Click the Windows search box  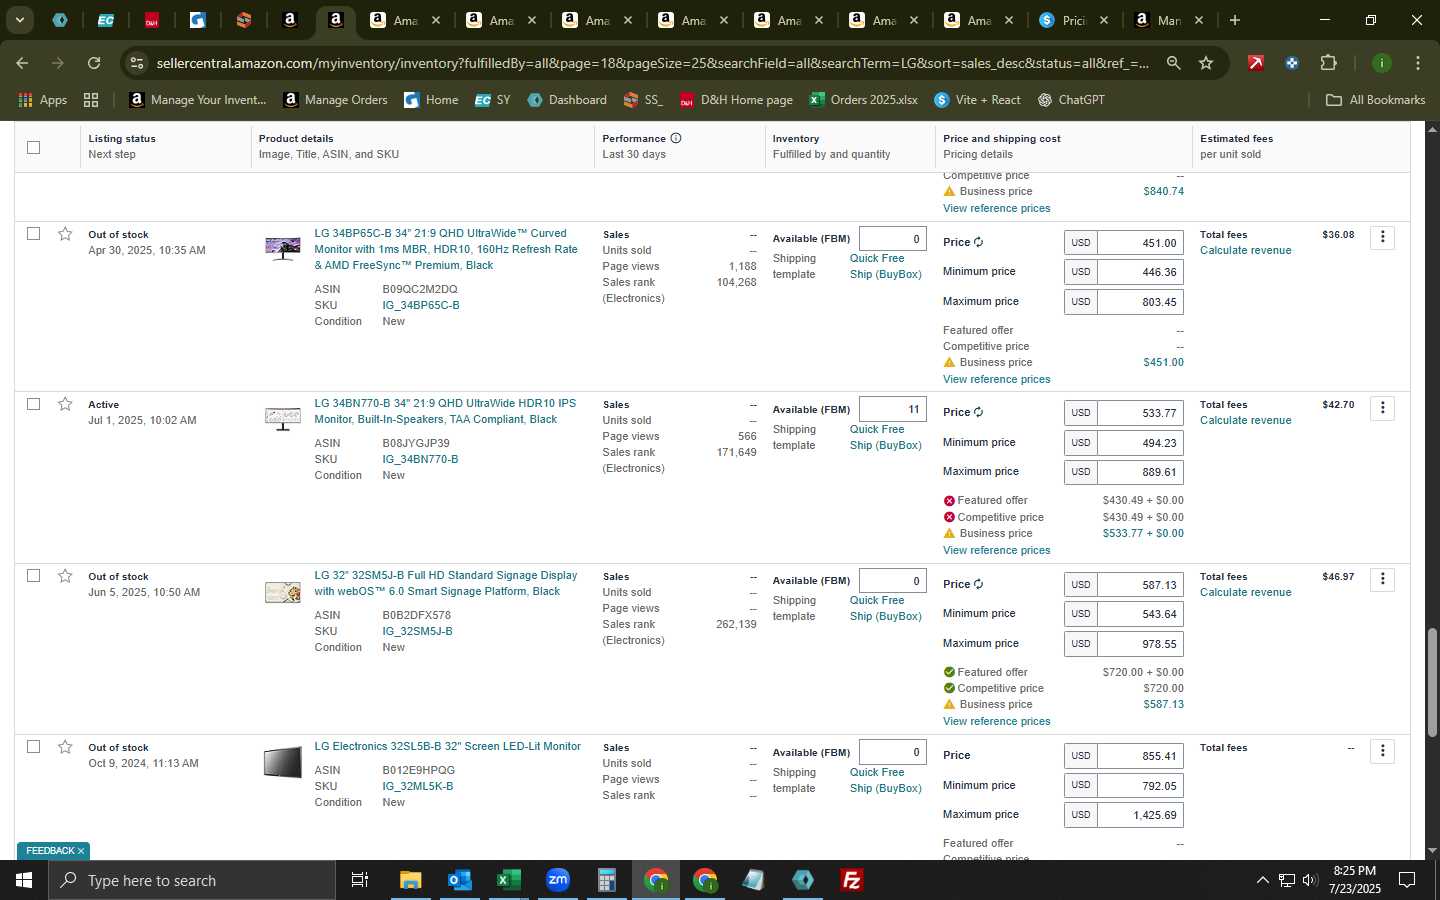coord(192,880)
